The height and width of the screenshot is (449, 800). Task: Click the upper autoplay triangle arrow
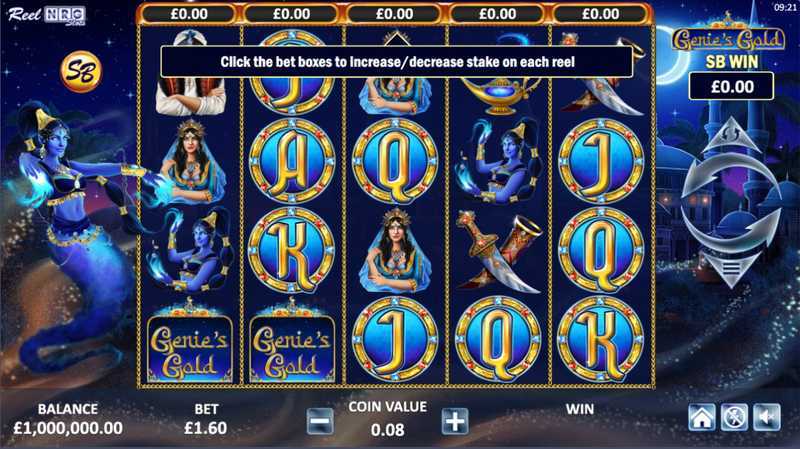pyautogui.click(x=731, y=134)
